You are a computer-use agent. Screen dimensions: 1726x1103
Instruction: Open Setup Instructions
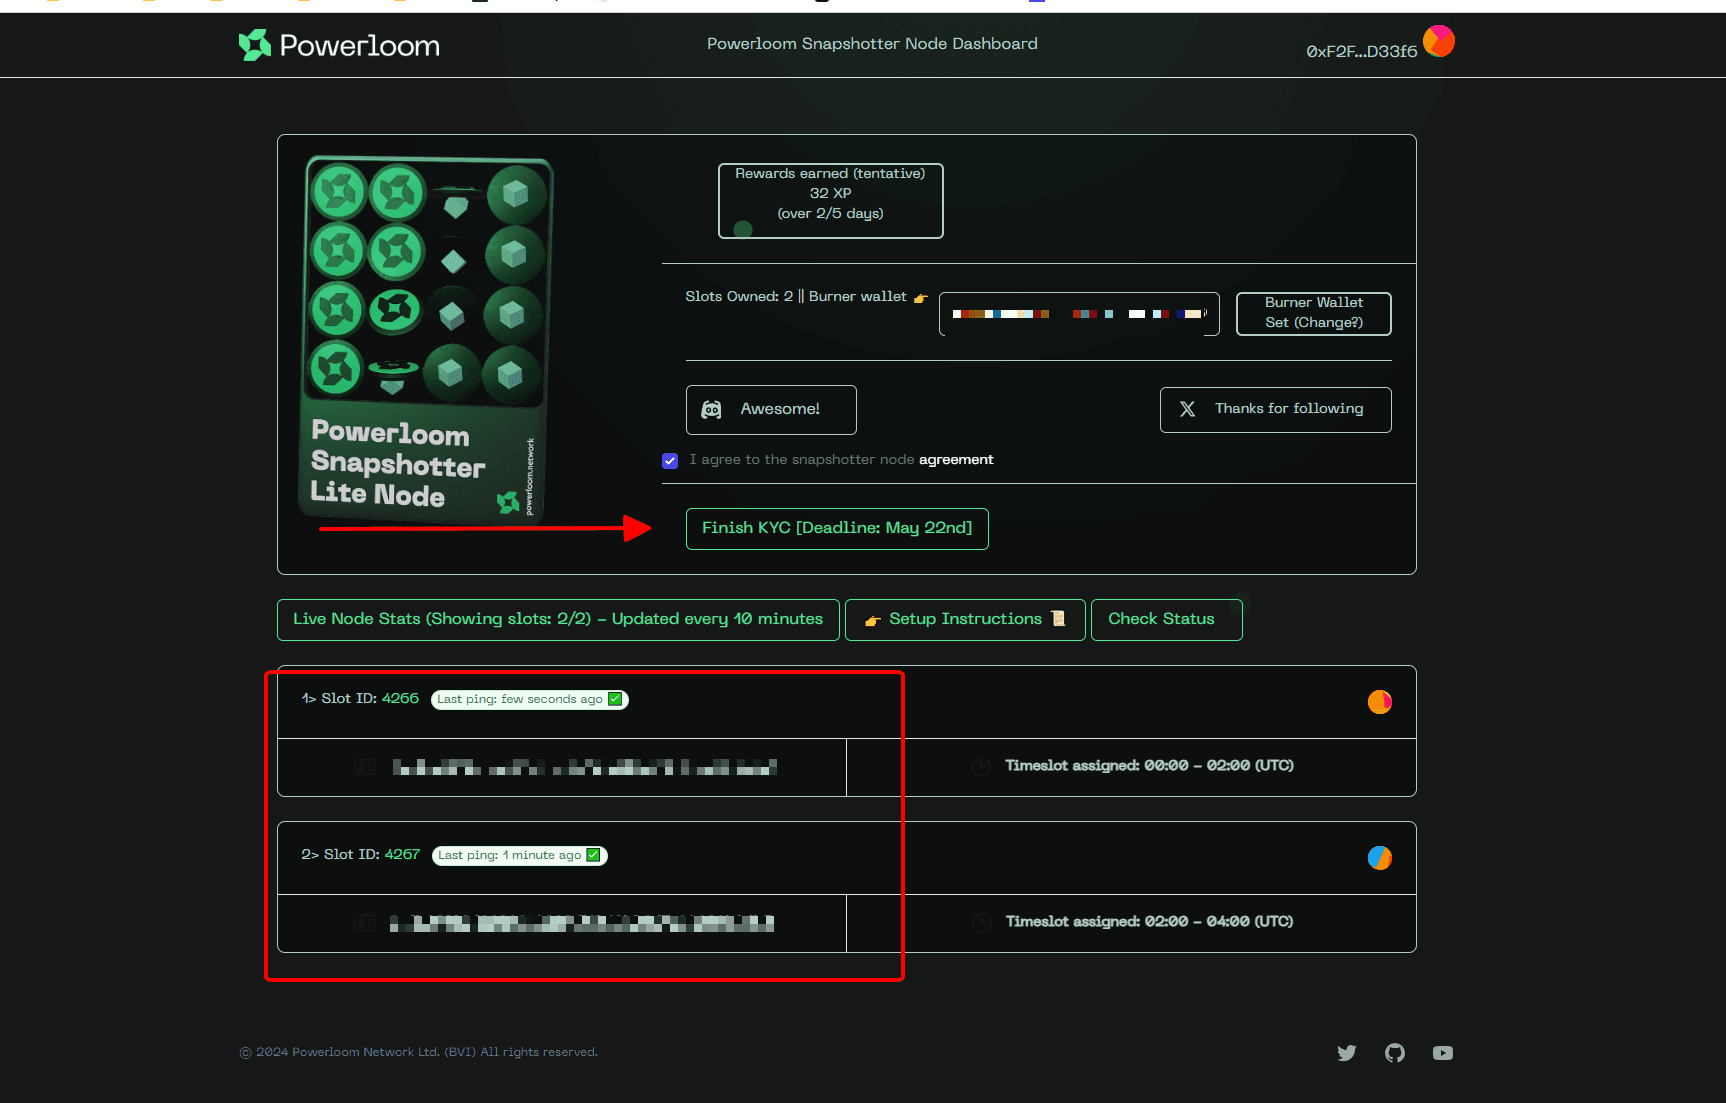pos(965,619)
